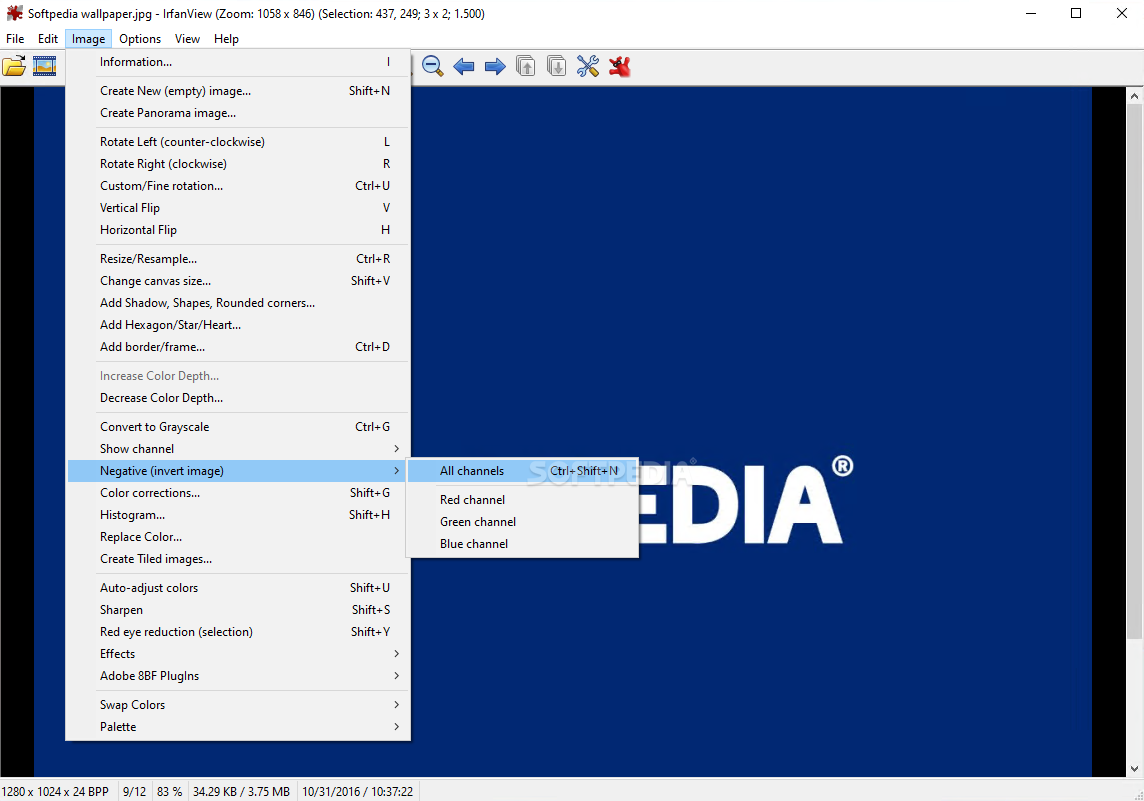Click the vertical scrollbar down arrow
The image size is (1144, 801).
(x=1135, y=769)
